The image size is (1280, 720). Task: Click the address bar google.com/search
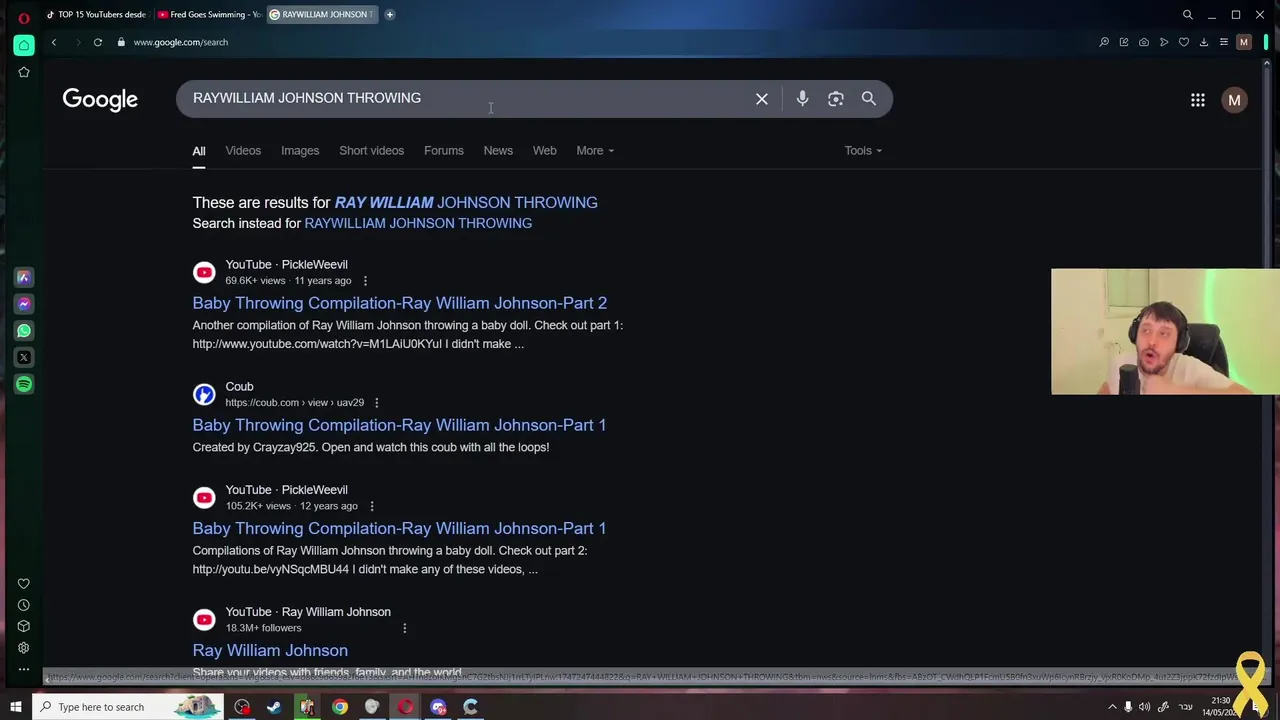point(181,42)
